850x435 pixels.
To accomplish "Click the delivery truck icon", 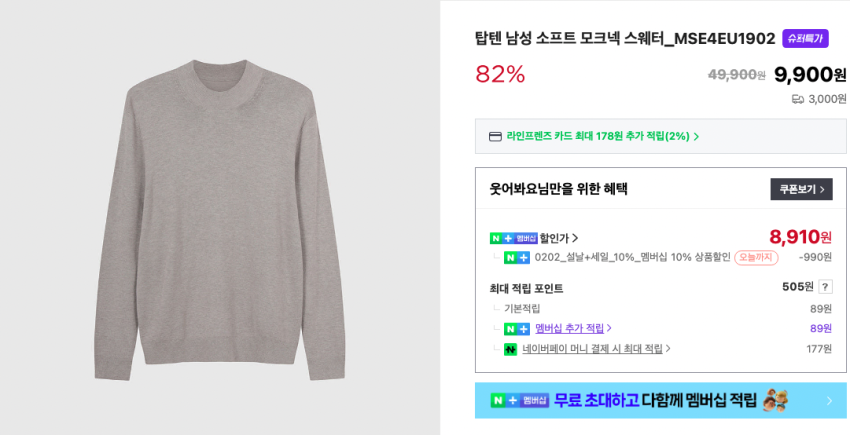I will (x=797, y=99).
